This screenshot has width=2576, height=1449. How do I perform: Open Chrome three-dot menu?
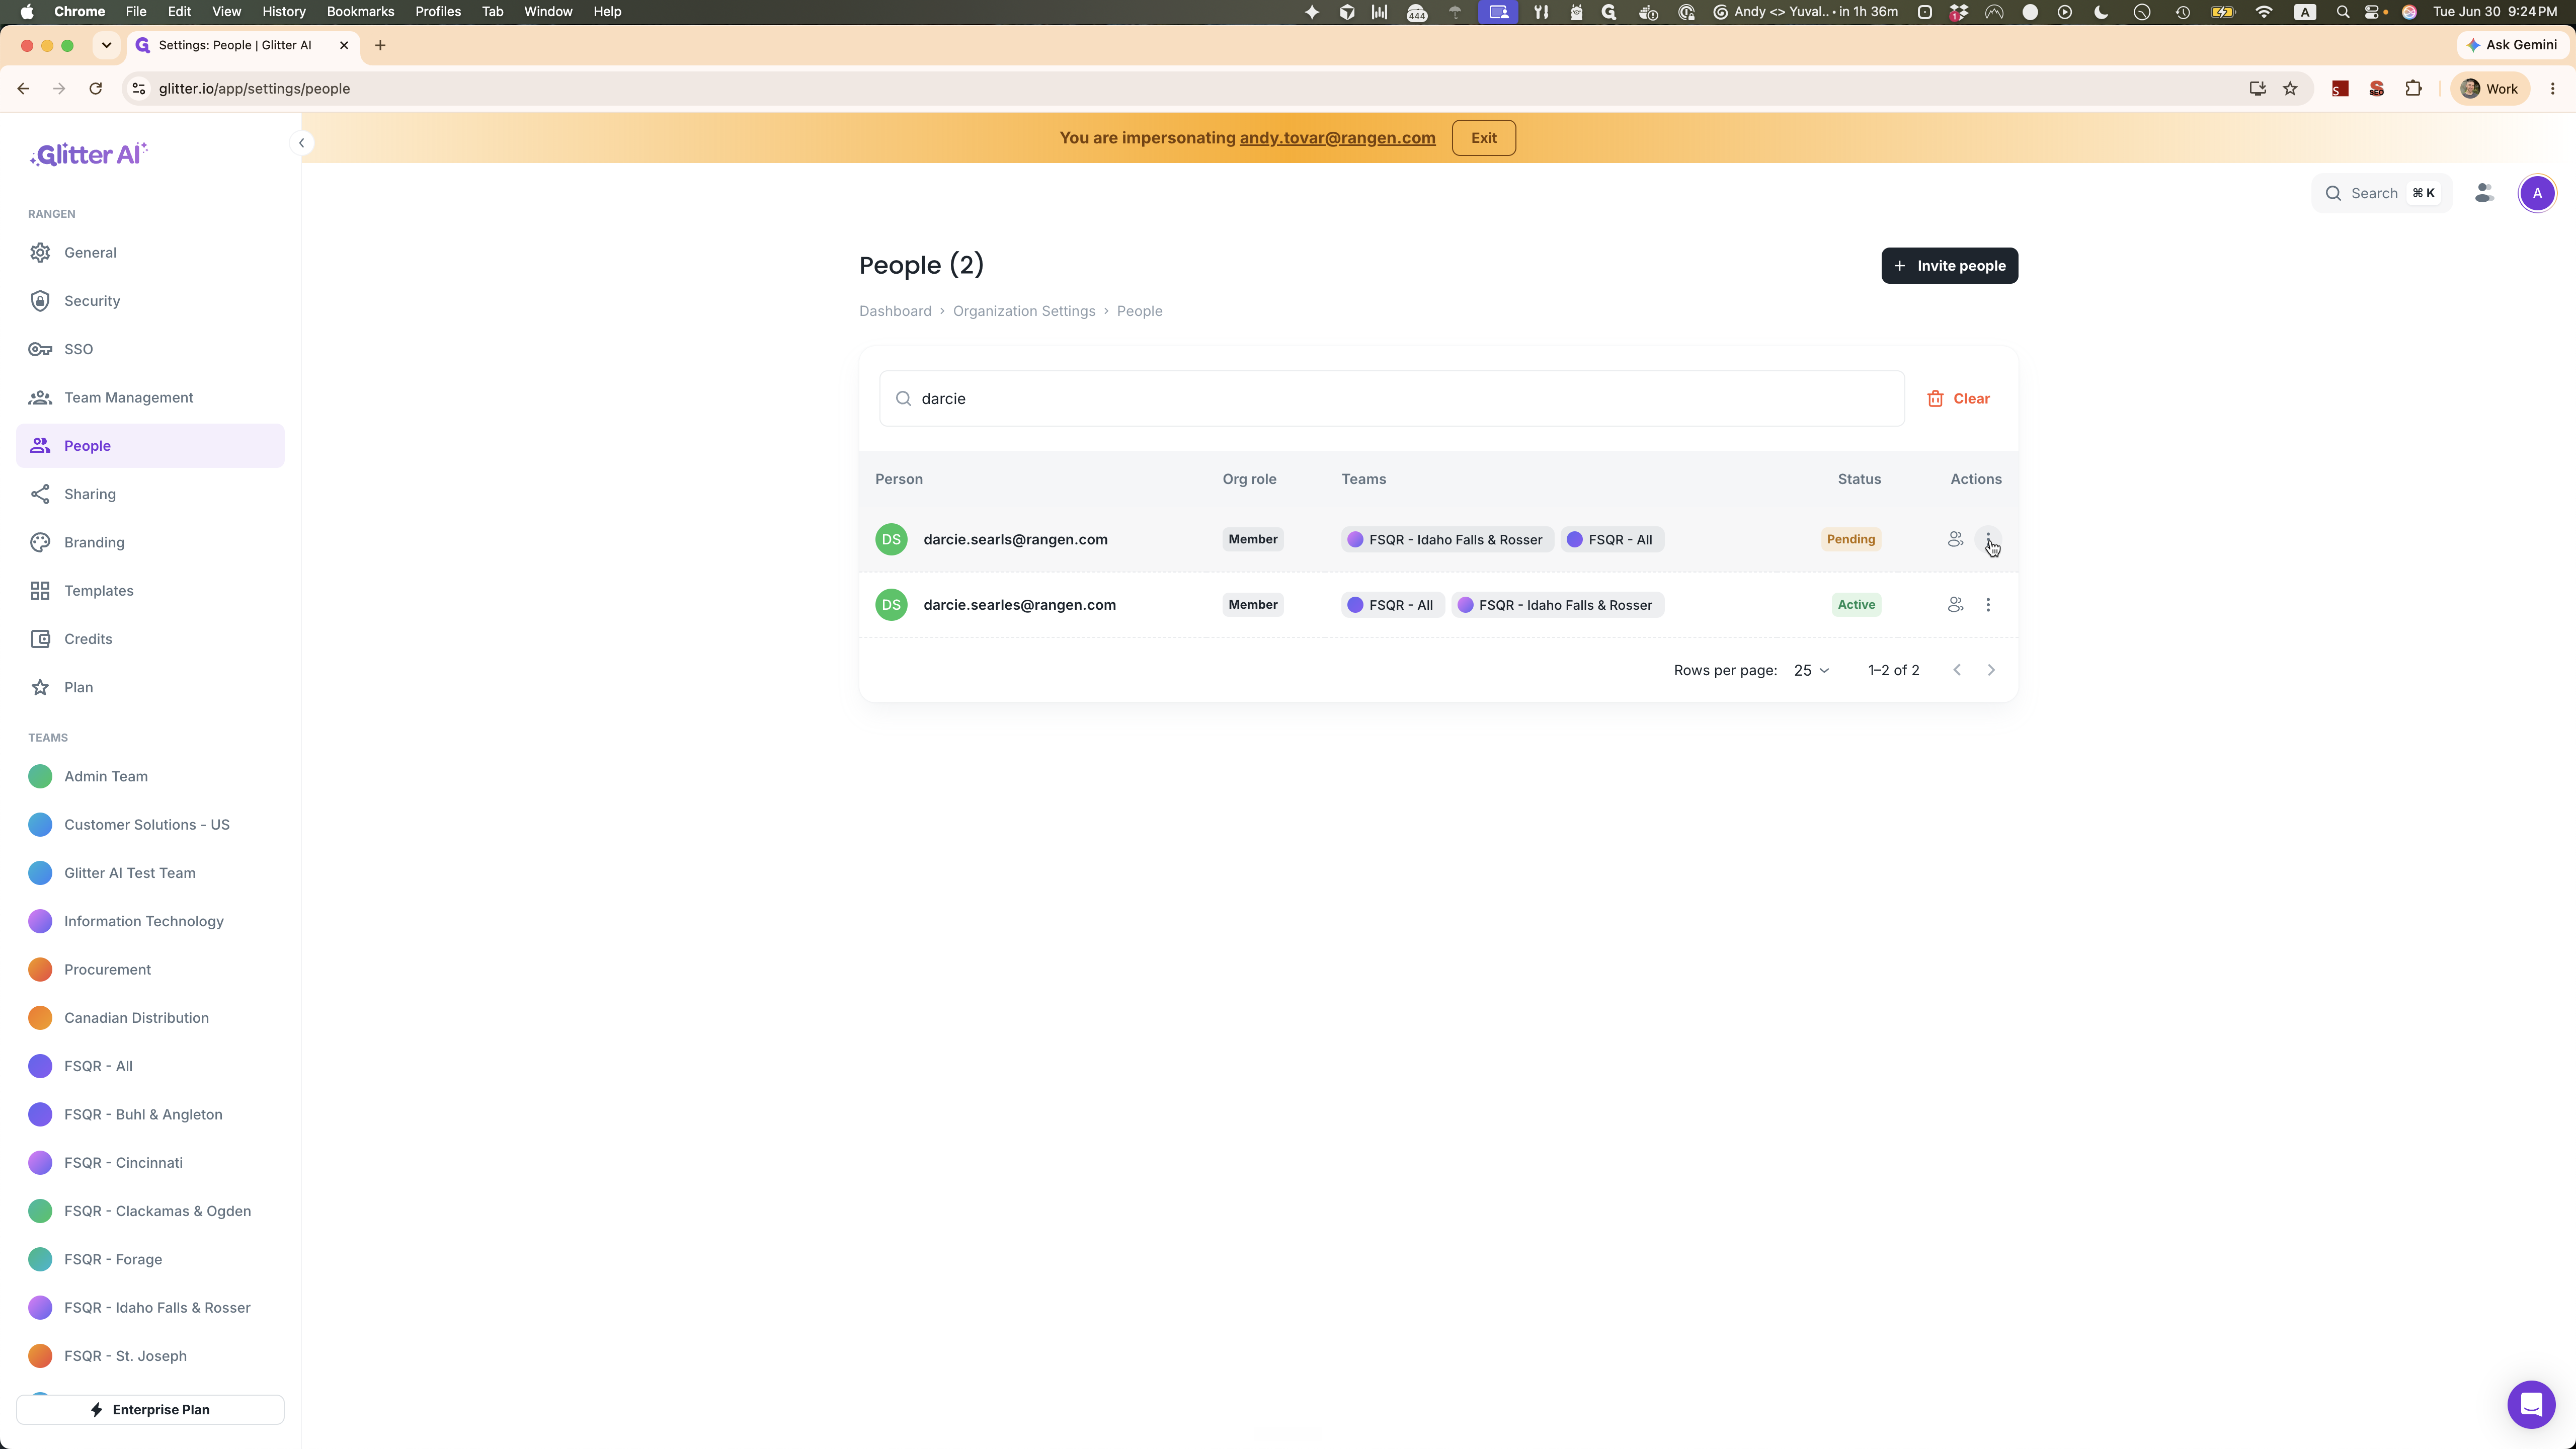[x=2553, y=89]
